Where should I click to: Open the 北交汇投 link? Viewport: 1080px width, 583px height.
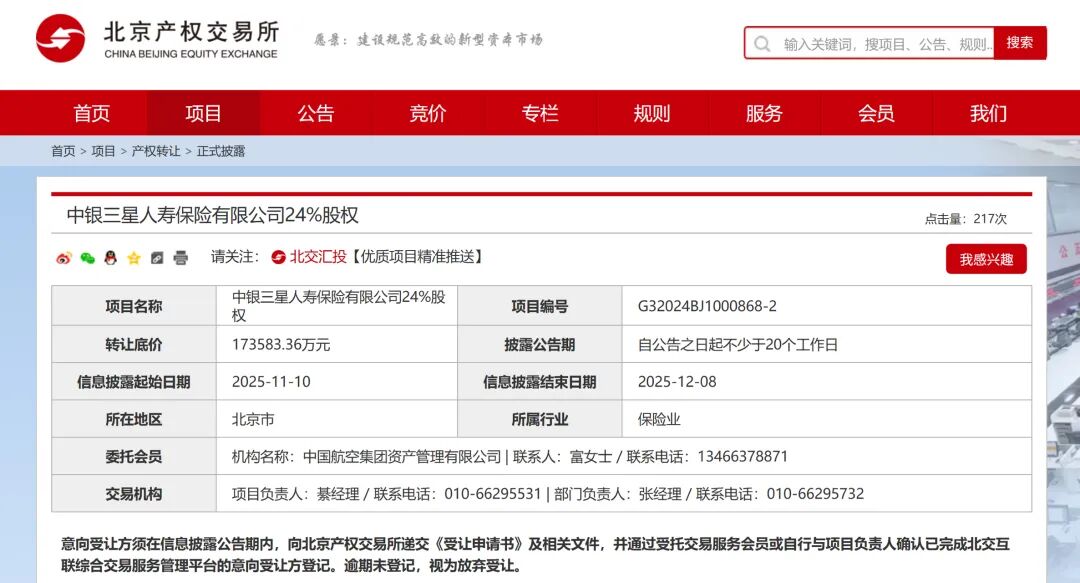click(318, 257)
